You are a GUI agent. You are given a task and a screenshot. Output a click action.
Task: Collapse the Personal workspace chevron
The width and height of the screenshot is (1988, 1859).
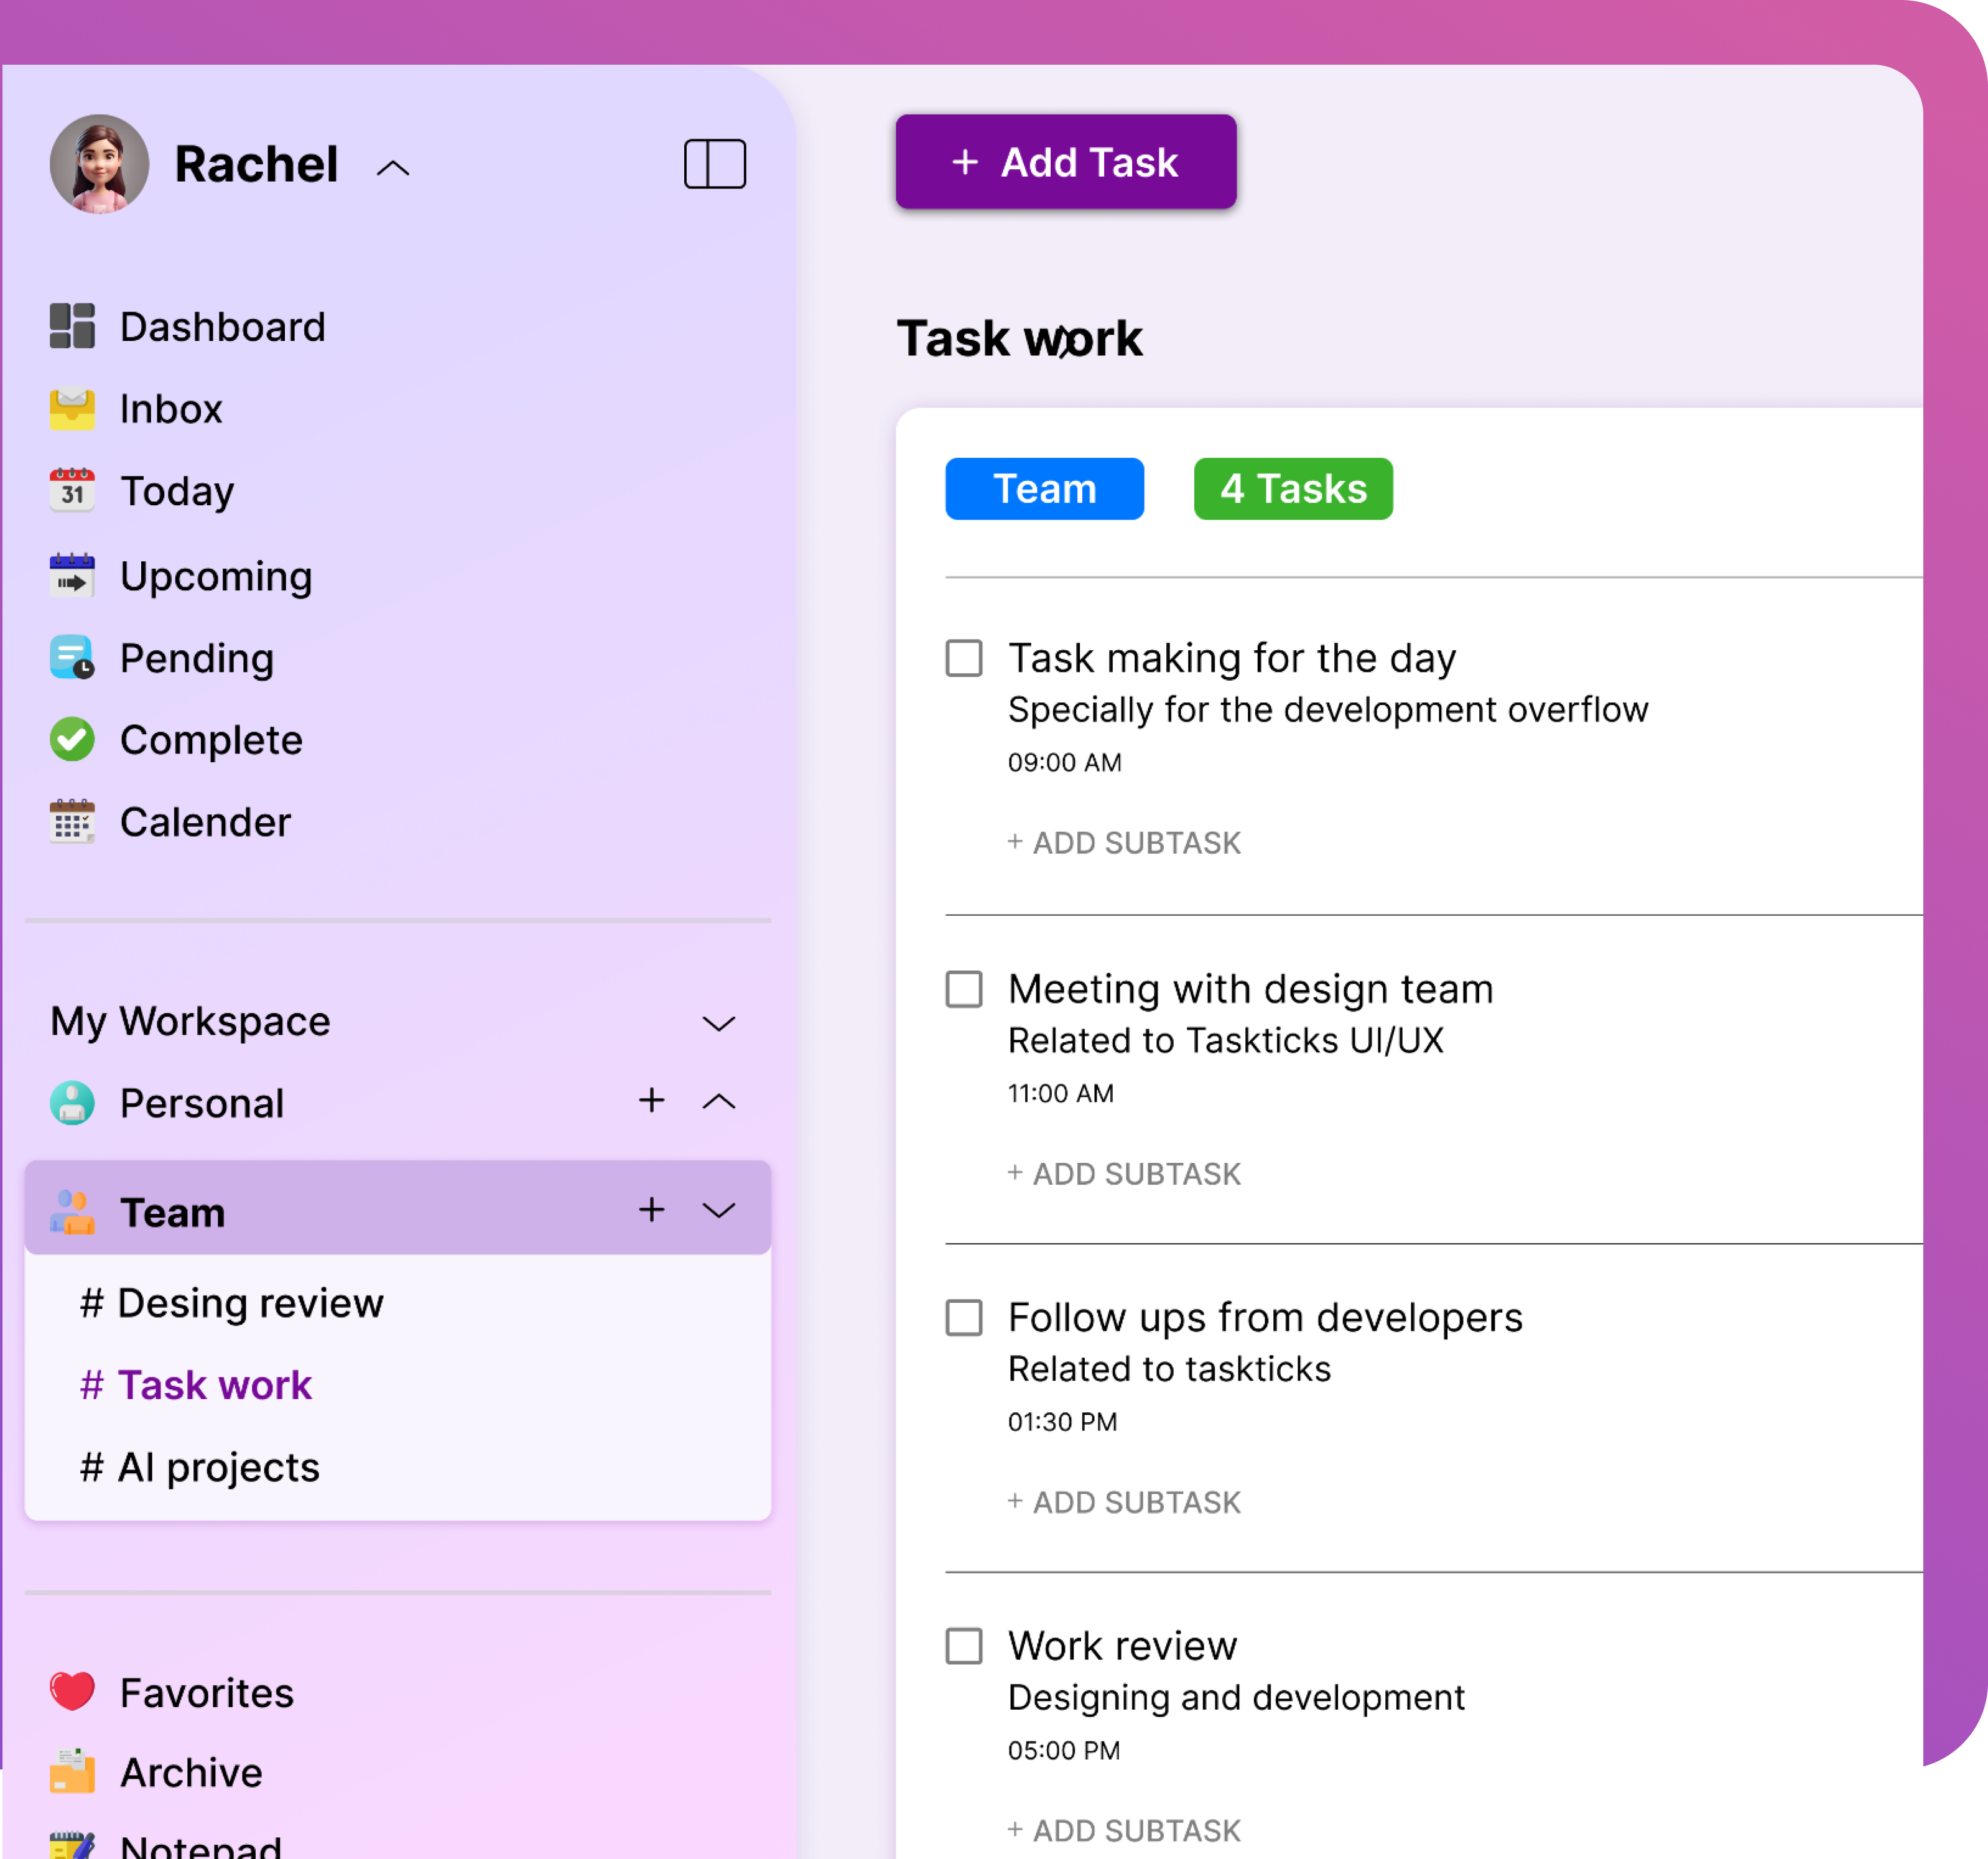[718, 1102]
